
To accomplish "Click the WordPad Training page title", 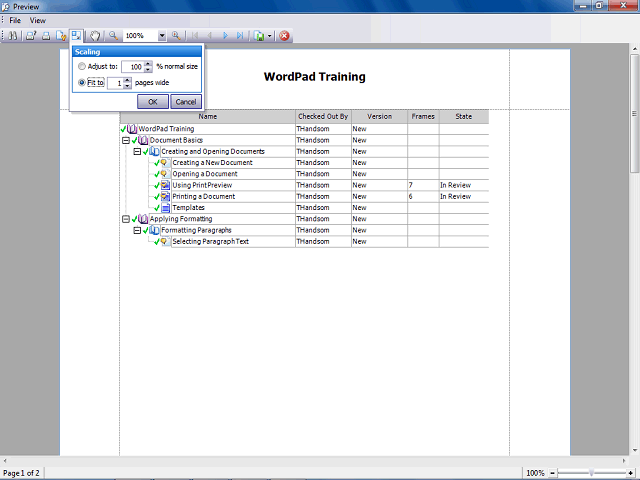I will [x=315, y=77].
